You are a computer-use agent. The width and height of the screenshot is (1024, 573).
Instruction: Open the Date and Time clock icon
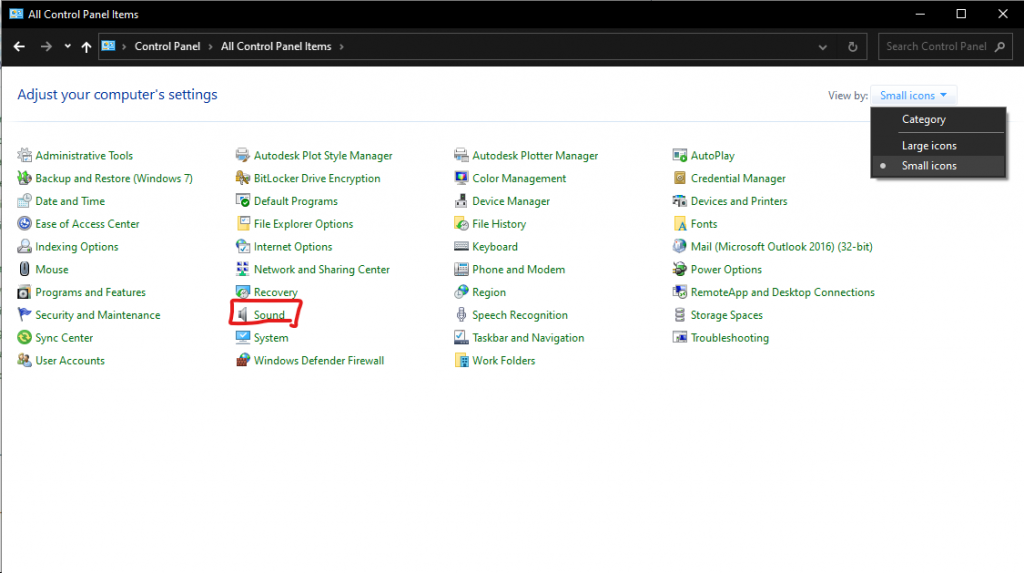click(x=24, y=201)
